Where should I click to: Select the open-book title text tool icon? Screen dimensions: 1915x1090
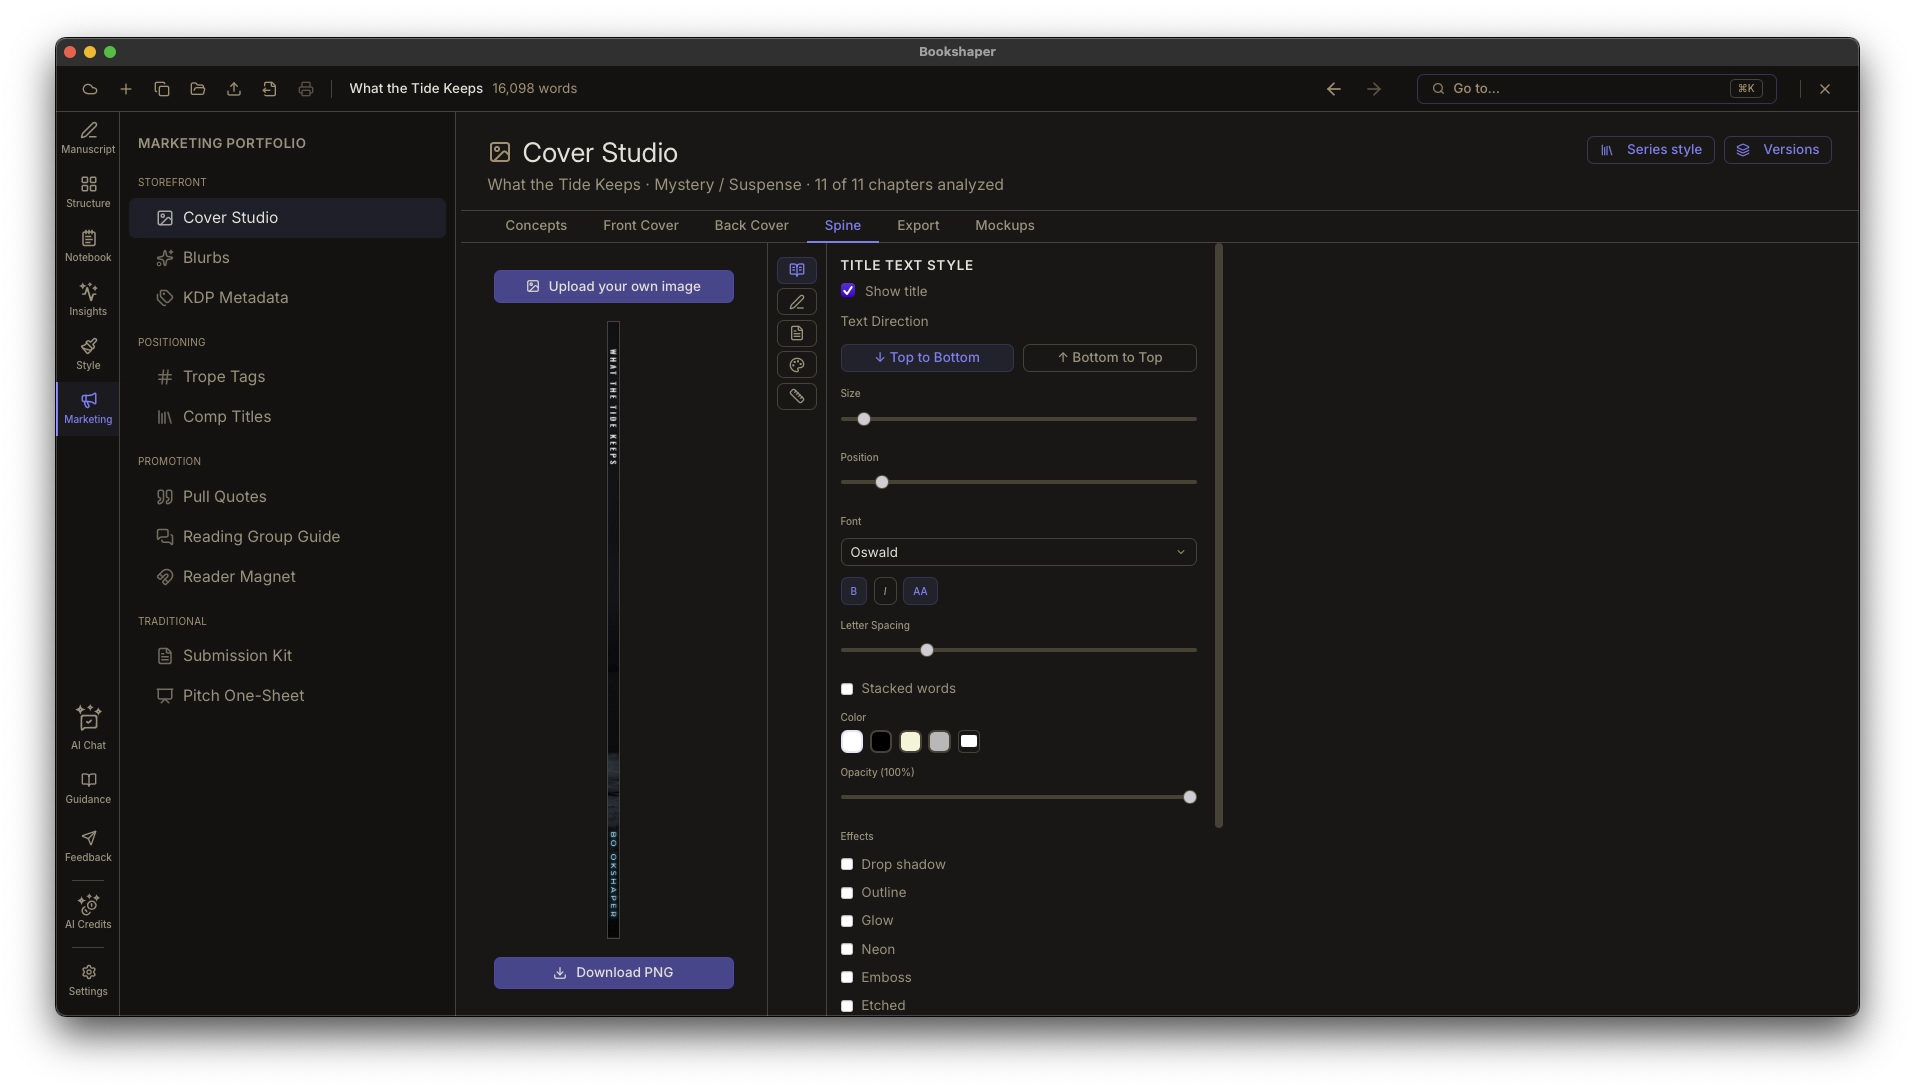797,270
